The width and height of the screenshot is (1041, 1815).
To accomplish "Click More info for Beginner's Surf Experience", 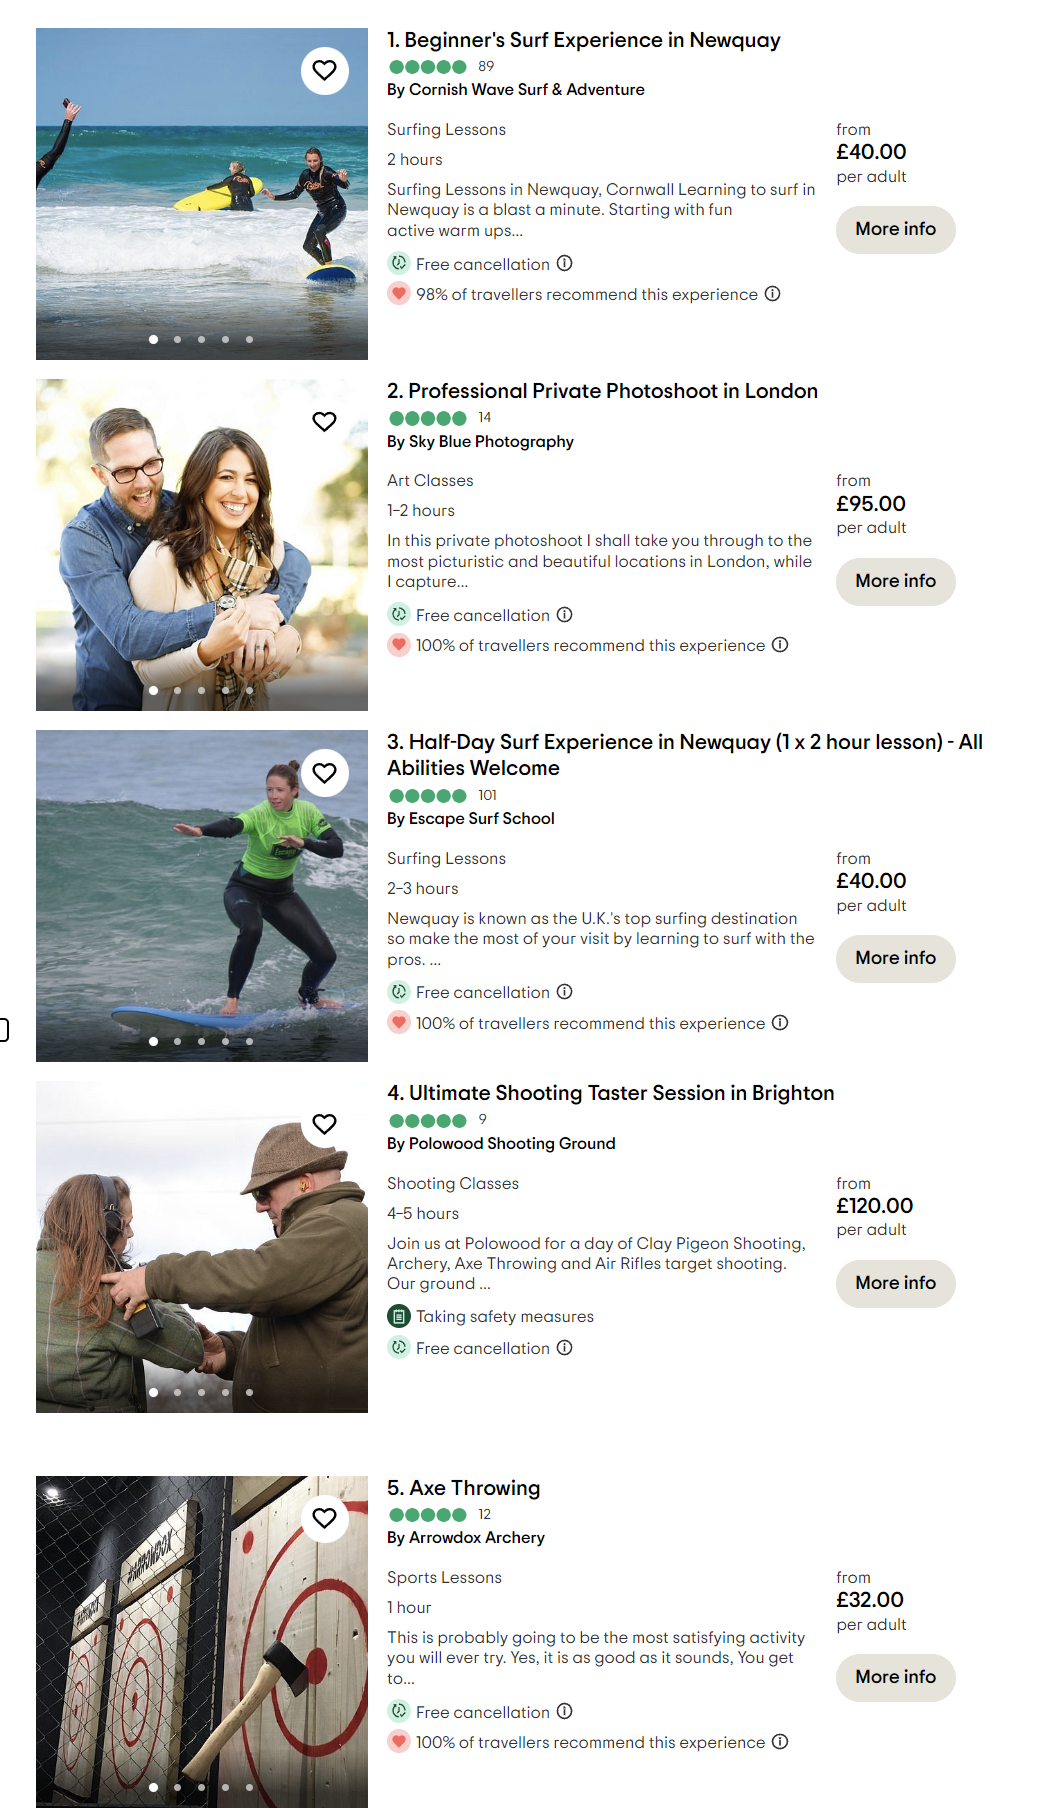I will (895, 229).
